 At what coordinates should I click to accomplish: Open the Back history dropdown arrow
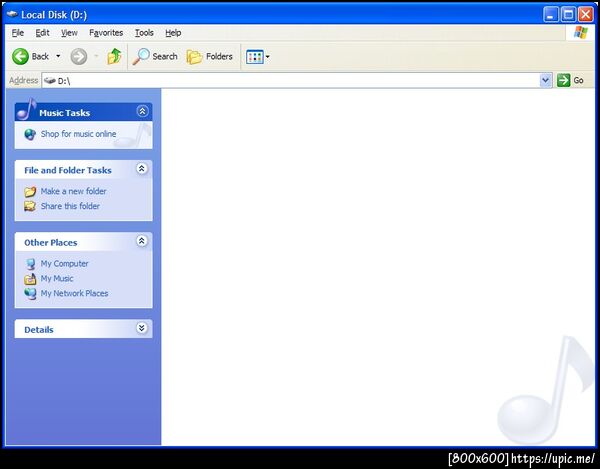click(x=58, y=56)
